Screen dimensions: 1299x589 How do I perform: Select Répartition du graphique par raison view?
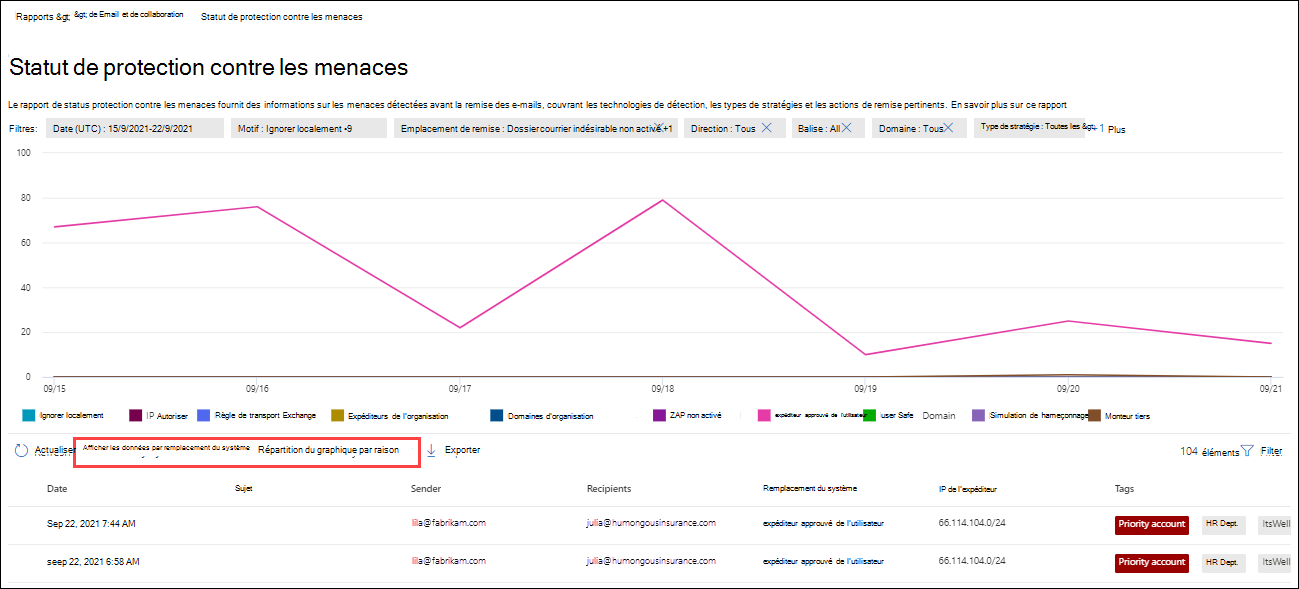tap(328, 451)
